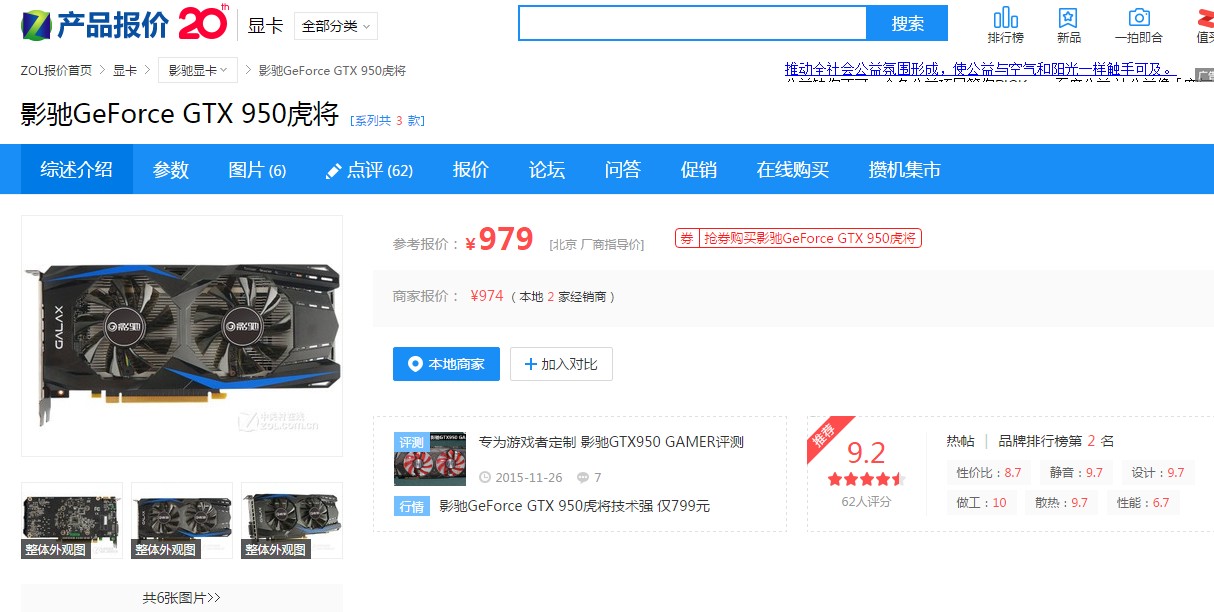Click the ¥979 reference price

pyautogui.click(x=498, y=239)
